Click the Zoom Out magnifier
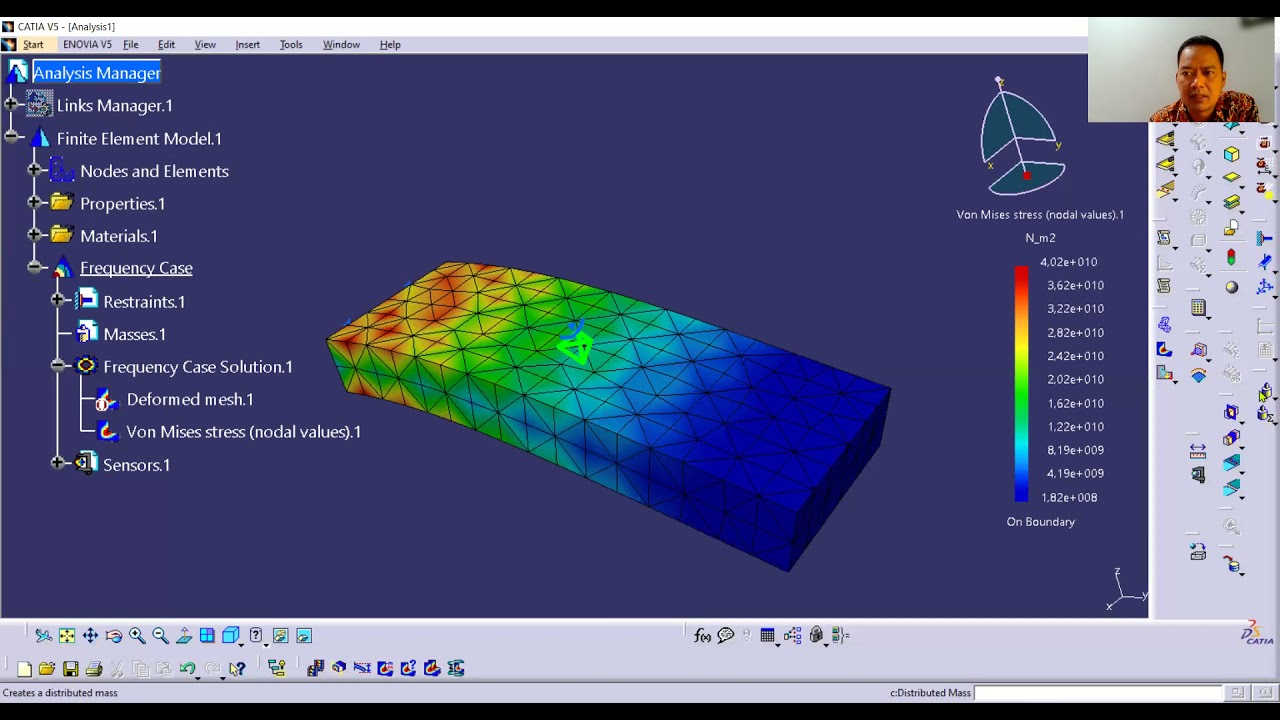Viewport: 1280px width, 720px height. (160, 636)
